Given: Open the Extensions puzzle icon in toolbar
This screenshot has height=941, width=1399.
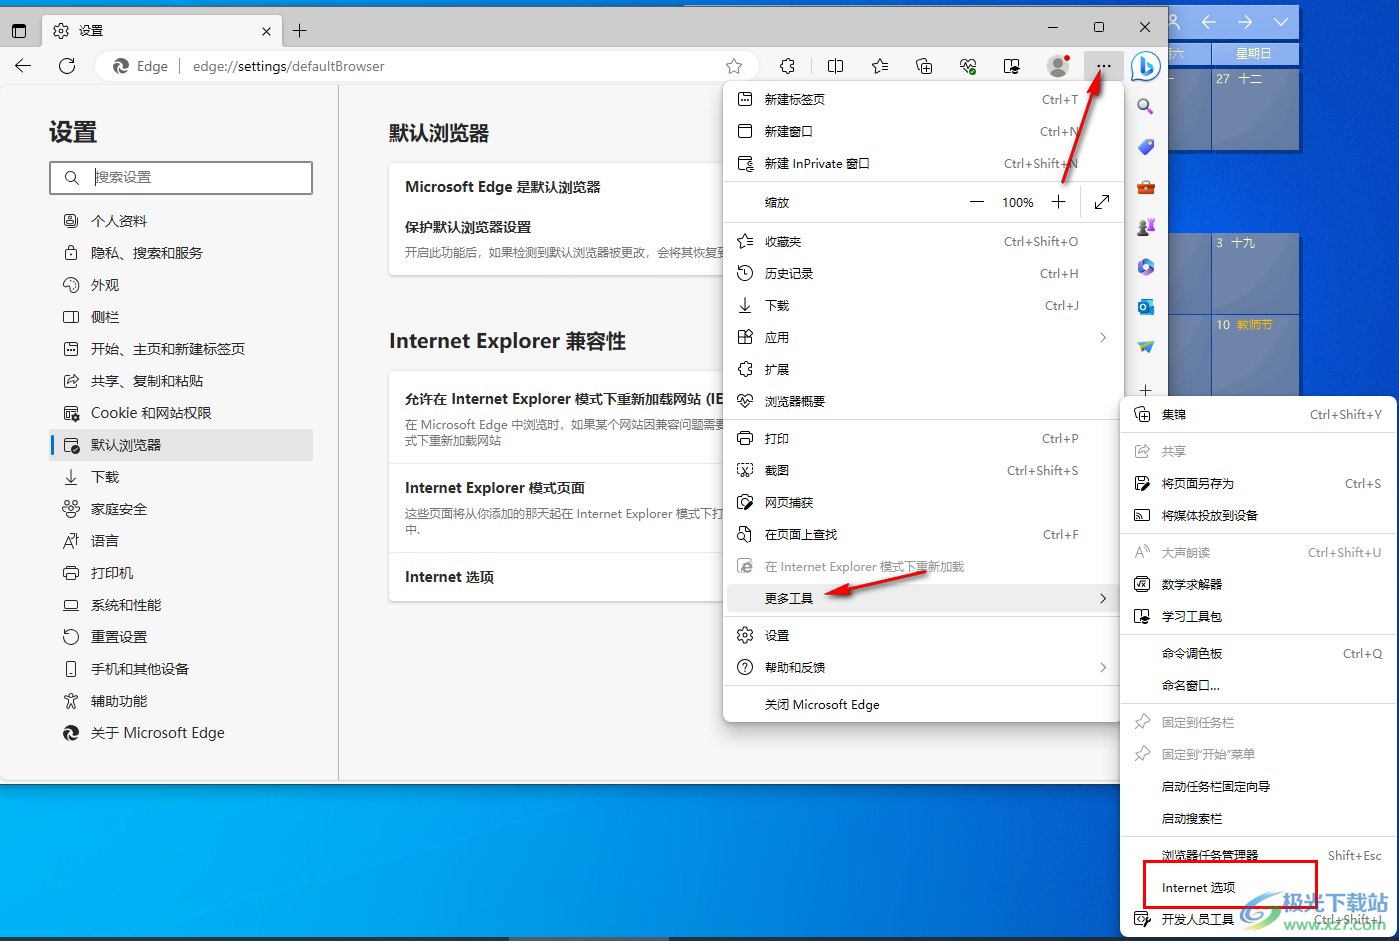Looking at the screenshot, I should tap(788, 66).
